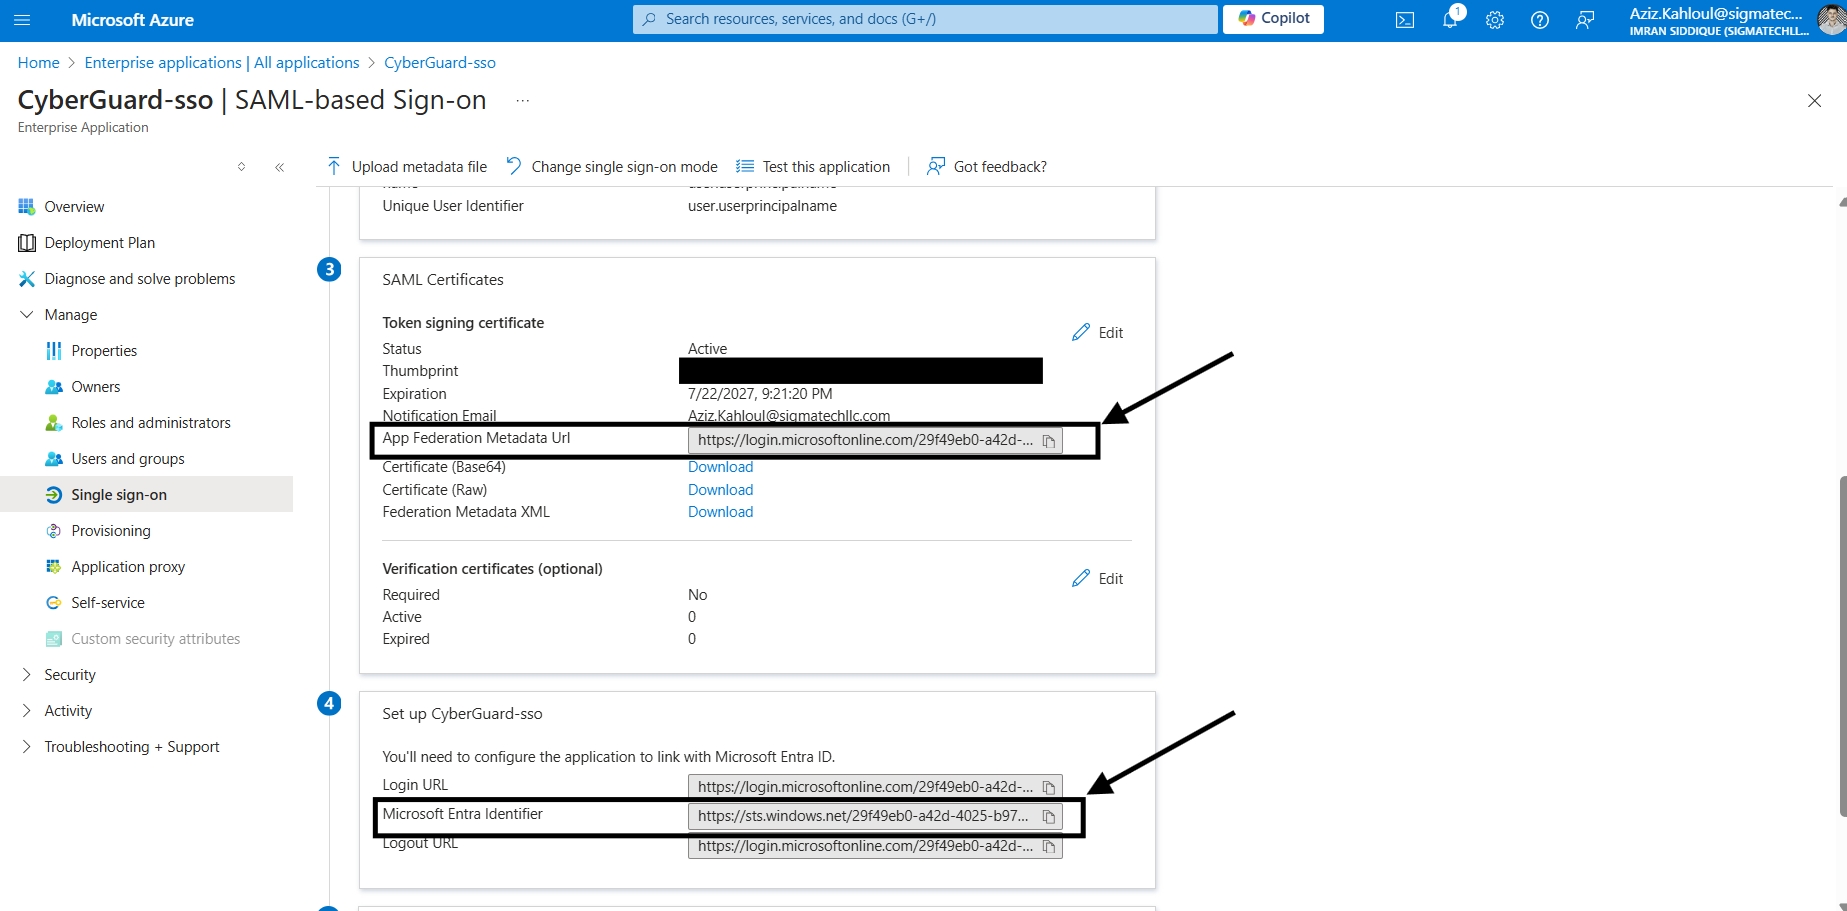Viewport: 1847px width, 911px height.
Task: Open the Cloud Shell icon
Action: point(1404,20)
